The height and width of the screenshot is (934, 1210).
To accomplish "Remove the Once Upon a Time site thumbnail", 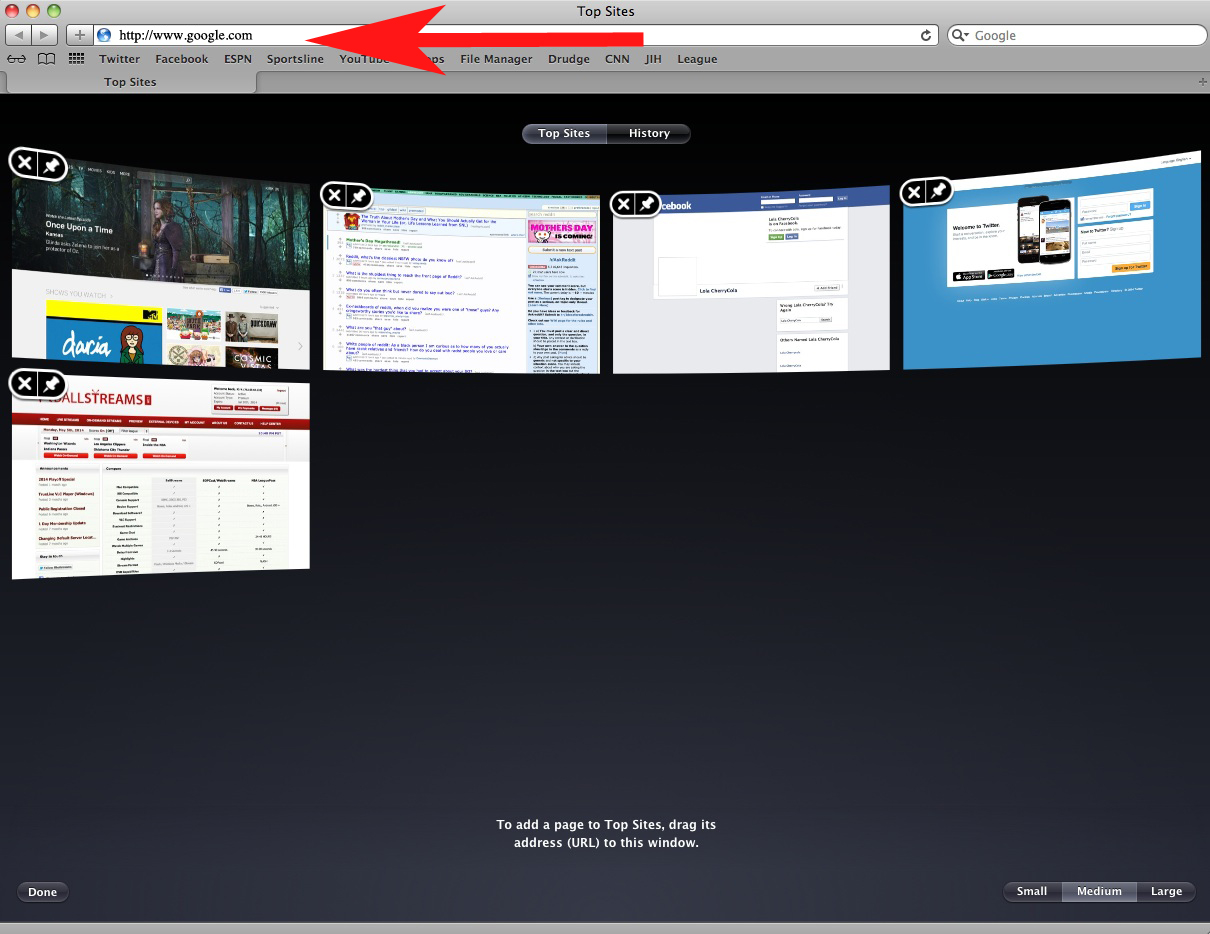I will click(25, 163).
